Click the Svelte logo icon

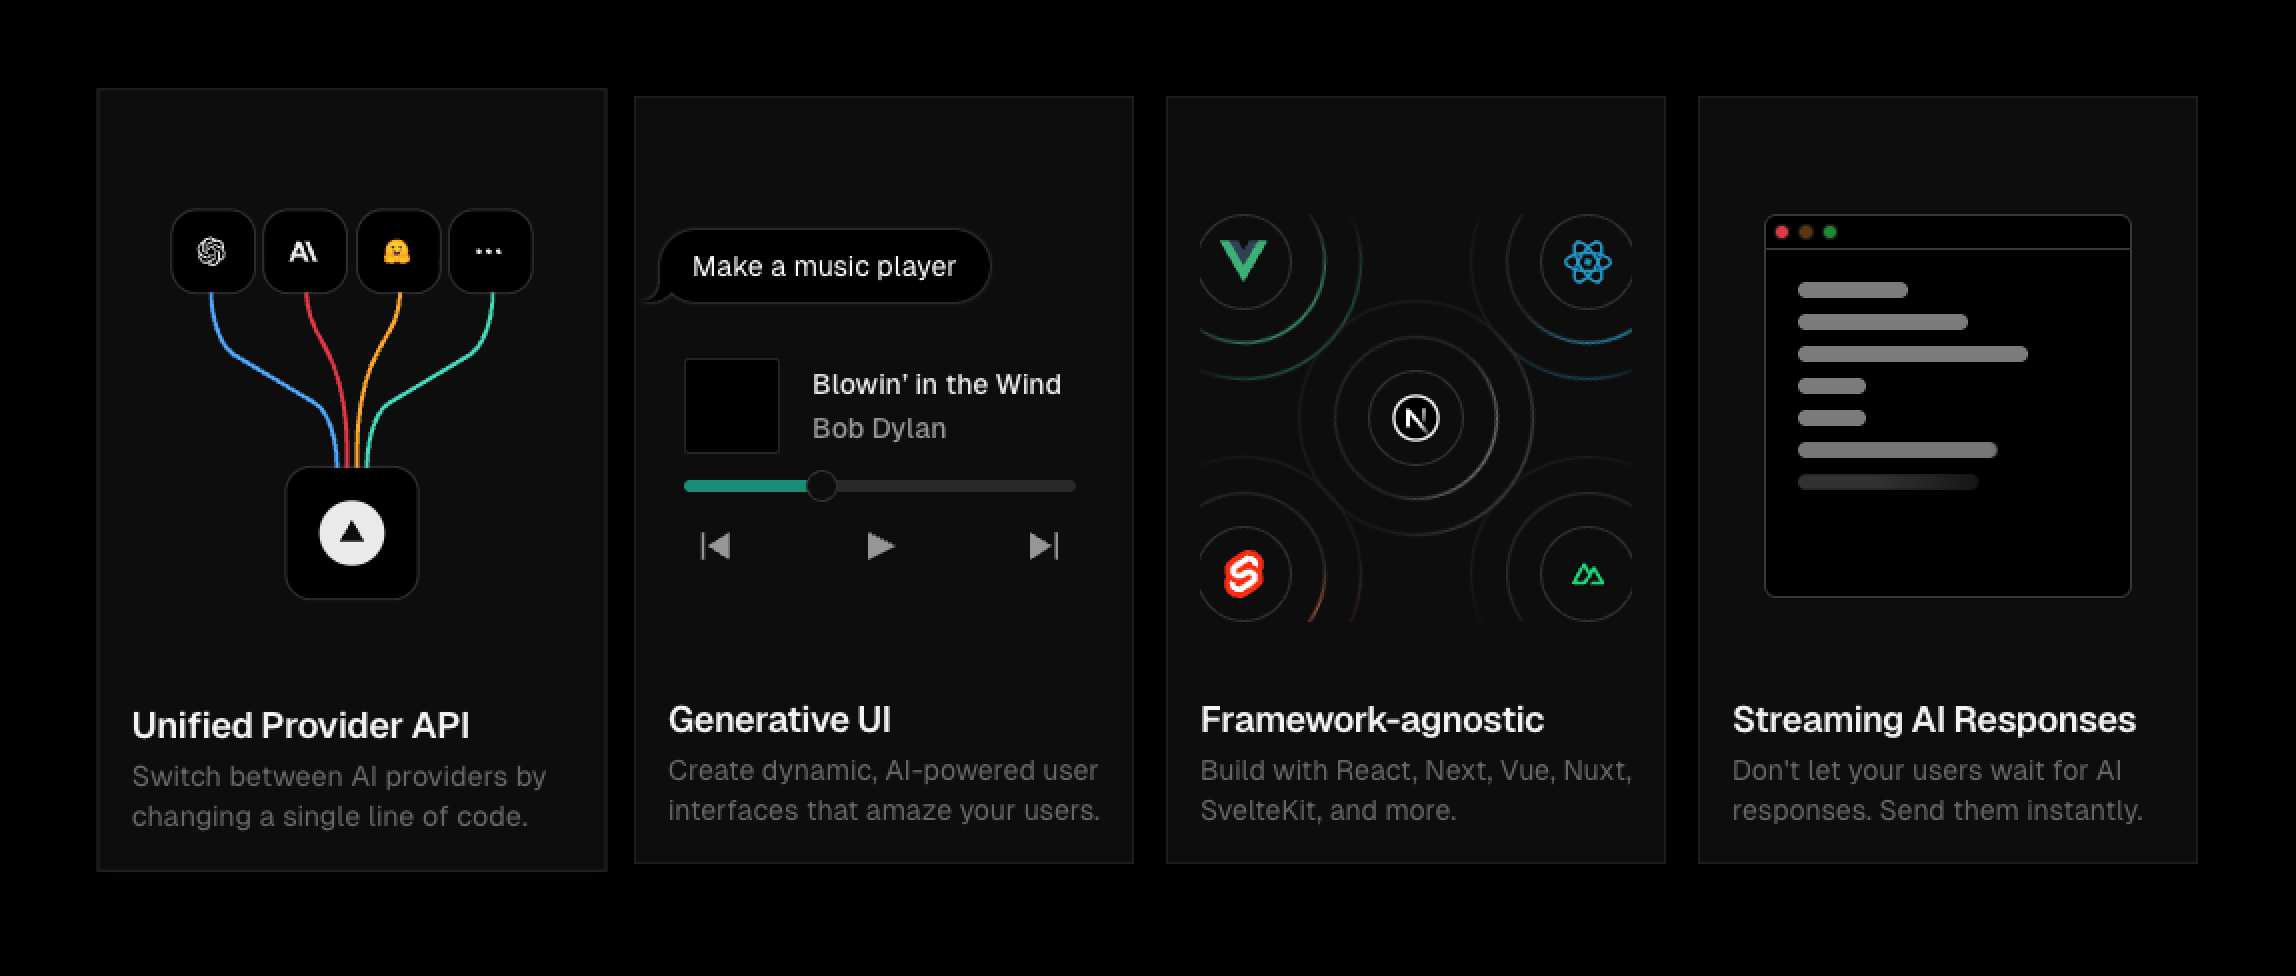pyautogui.click(x=1244, y=574)
